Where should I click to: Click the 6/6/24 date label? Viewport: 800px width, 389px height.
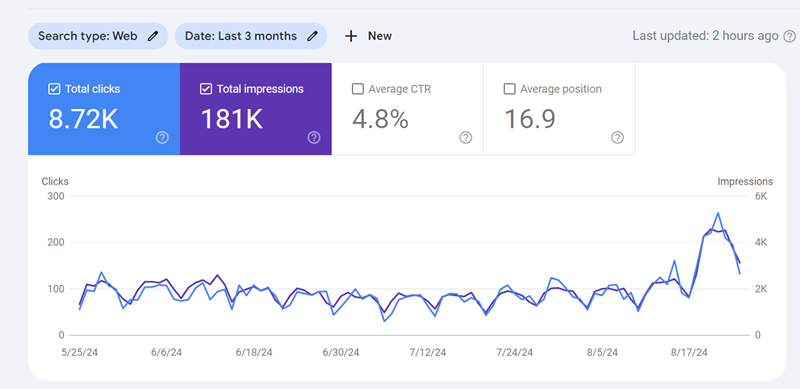[x=167, y=353]
